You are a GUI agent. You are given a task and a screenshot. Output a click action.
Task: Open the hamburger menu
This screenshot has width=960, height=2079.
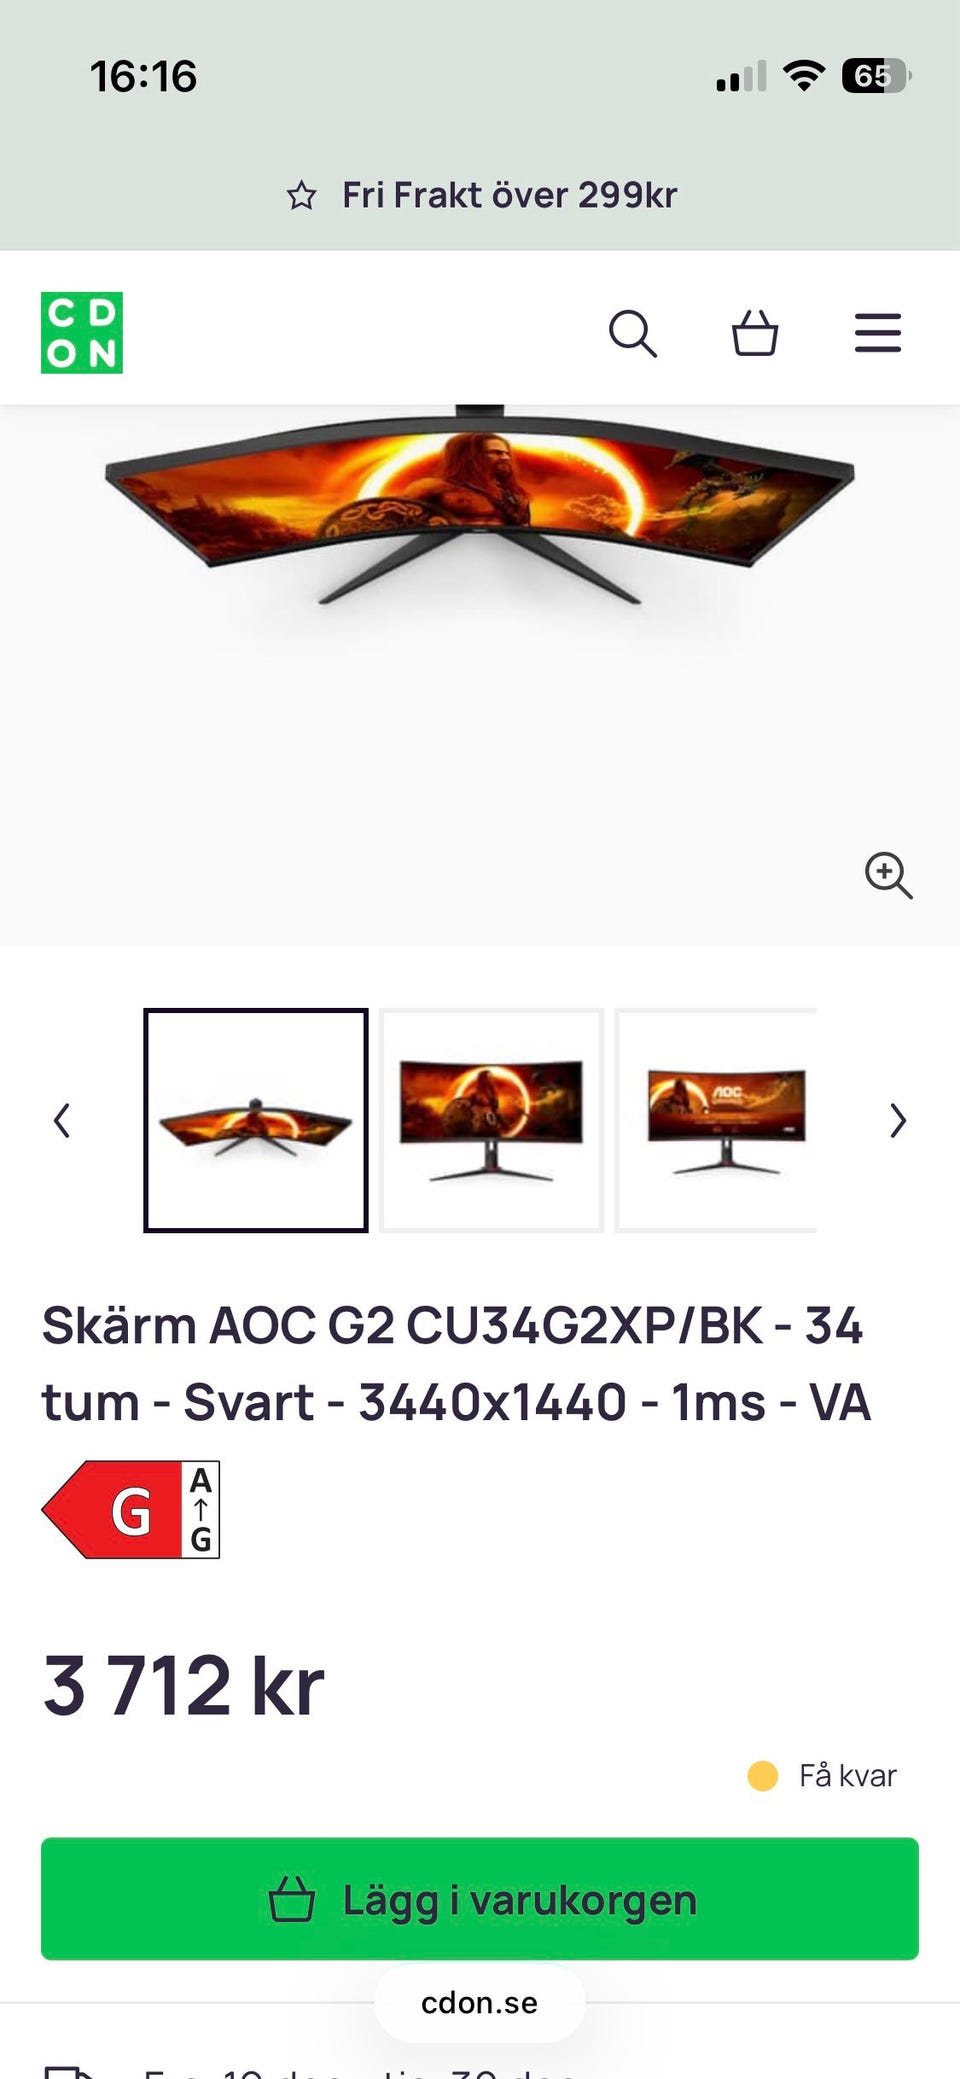[x=878, y=333]
